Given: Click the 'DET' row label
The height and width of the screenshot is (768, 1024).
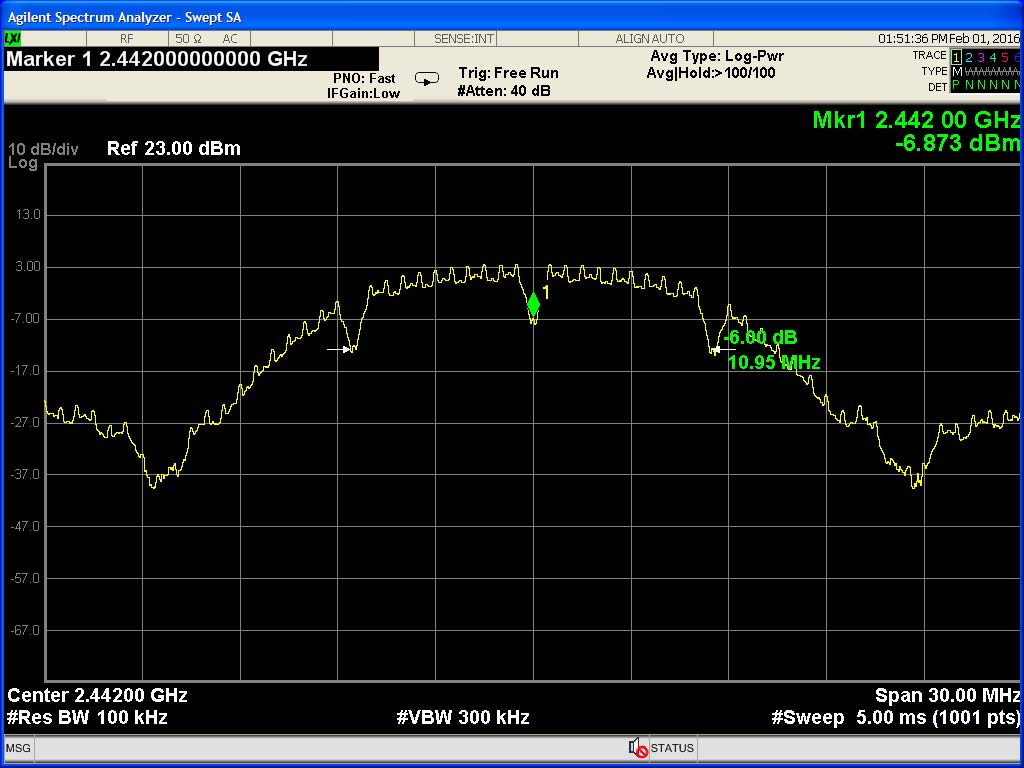Looking at the screenshot, I should (937, 87).
